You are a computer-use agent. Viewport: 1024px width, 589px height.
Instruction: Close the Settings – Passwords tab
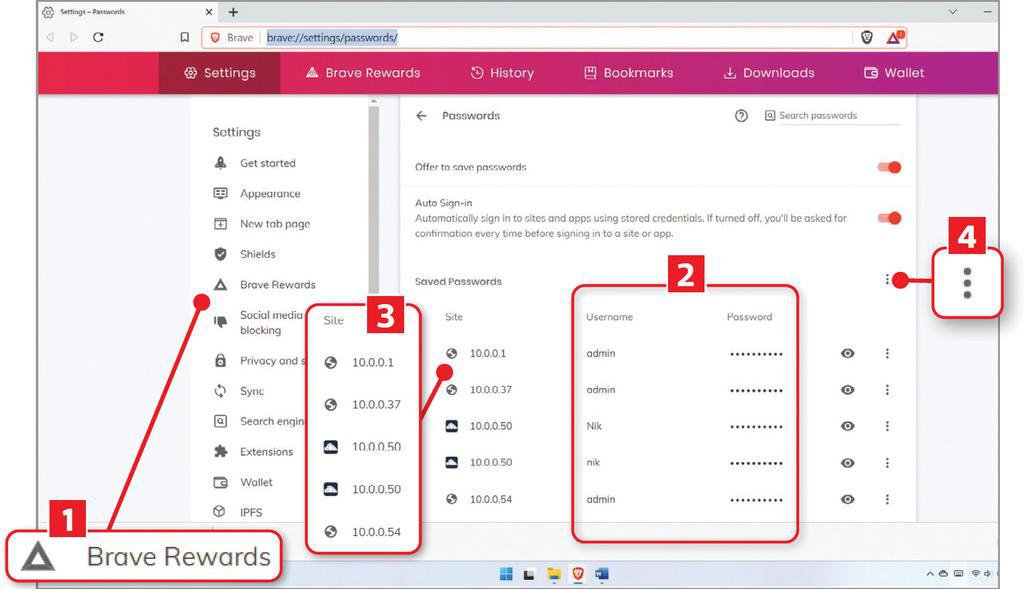point(209,12)
